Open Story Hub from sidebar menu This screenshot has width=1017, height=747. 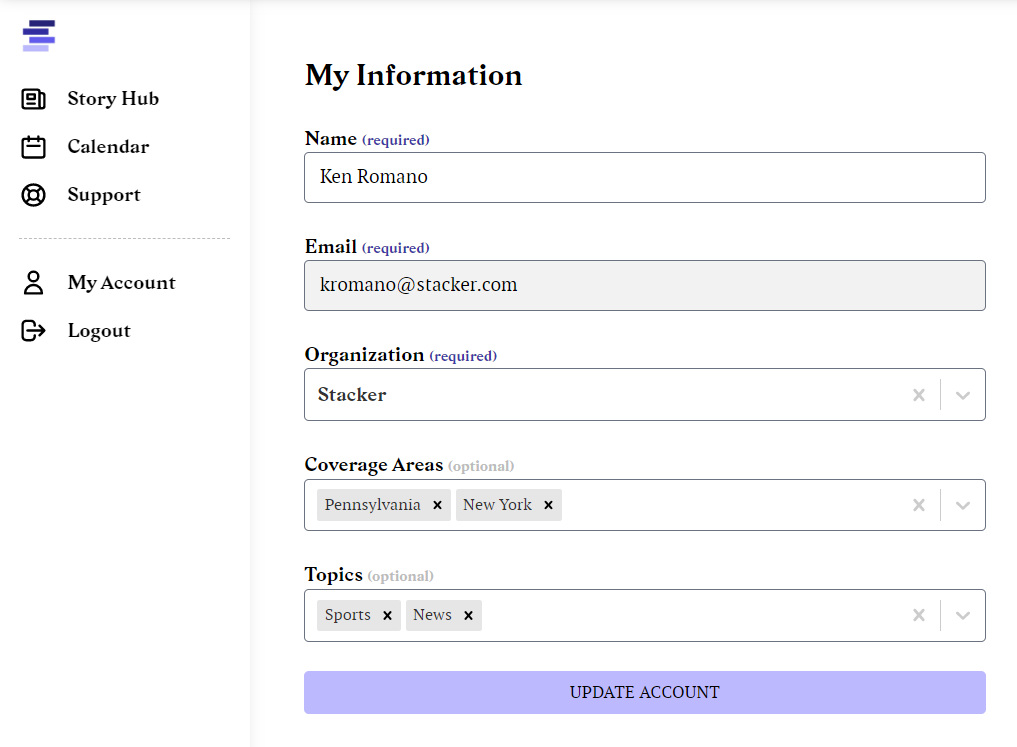click(113, 99)
